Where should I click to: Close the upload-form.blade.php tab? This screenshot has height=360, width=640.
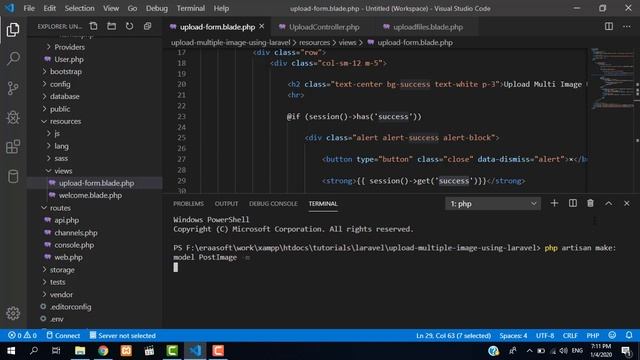click(262, 27)
